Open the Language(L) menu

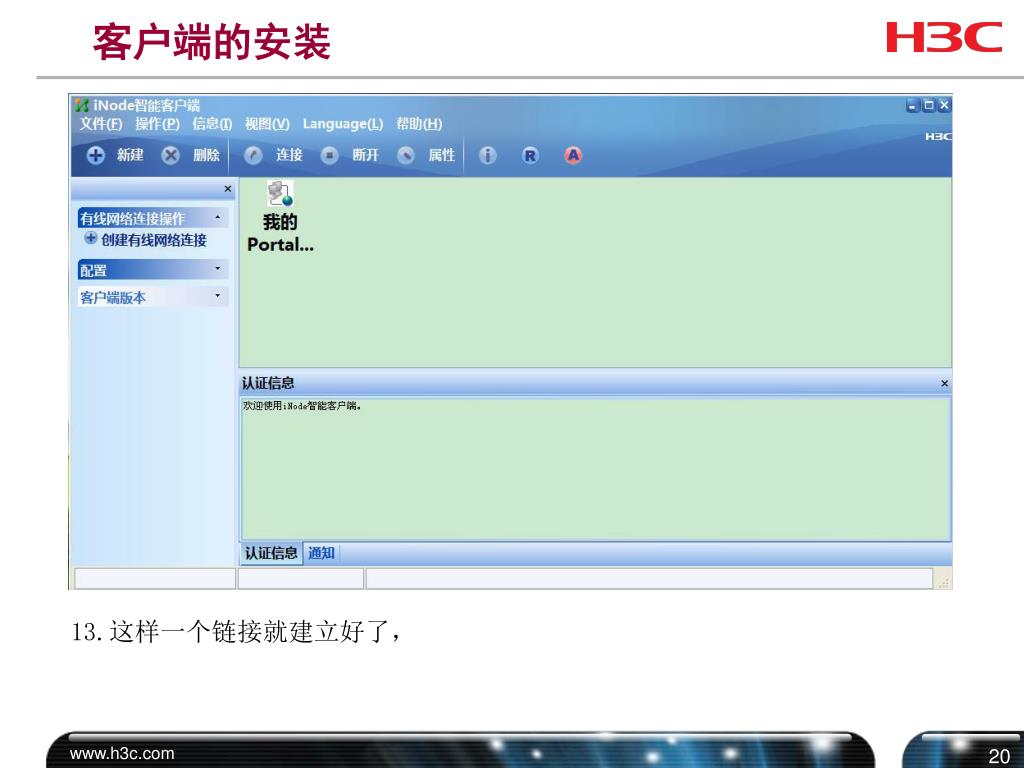[343, 123]
